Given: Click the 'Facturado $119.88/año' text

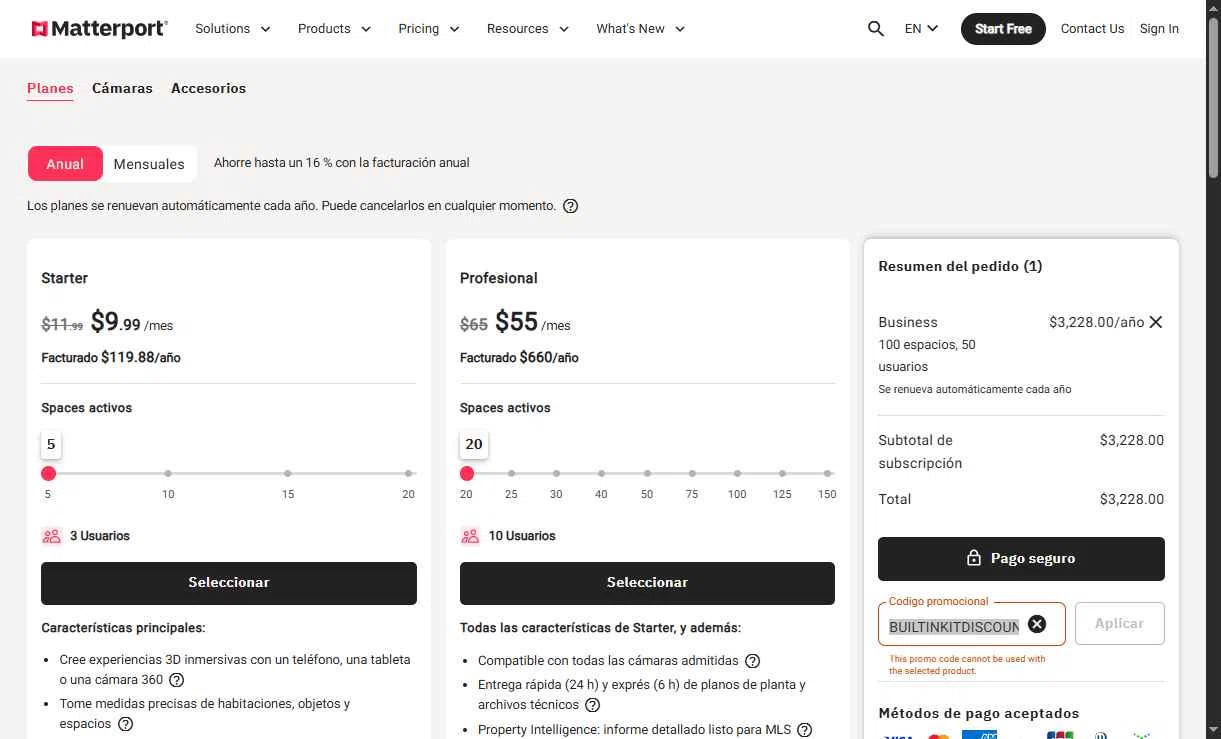Looking at the screenshot, I should (x=111, y=357).
